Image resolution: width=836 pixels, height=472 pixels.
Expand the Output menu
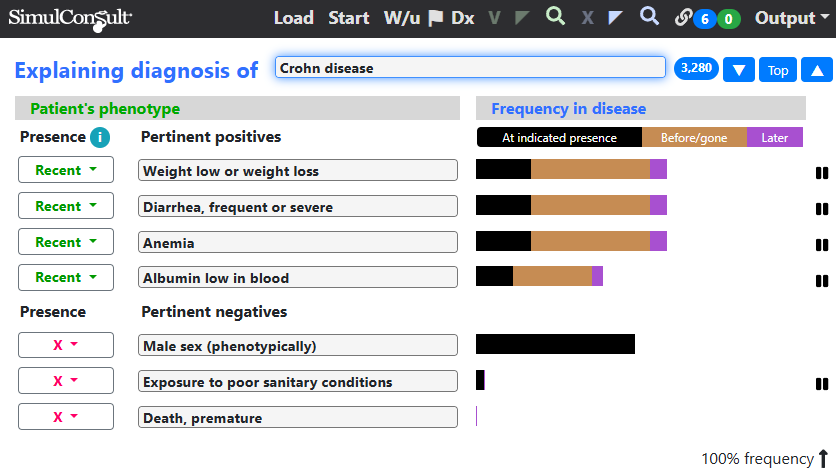click(x=790, y=18)
